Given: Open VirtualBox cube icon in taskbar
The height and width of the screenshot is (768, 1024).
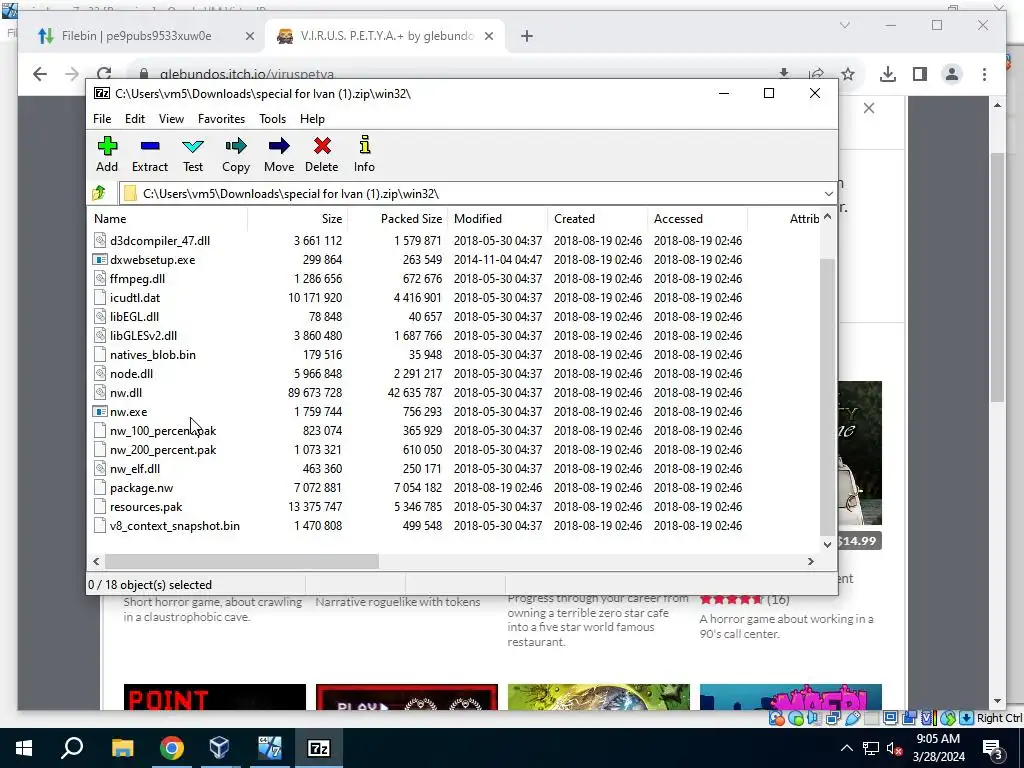Looking at the screenshot, I should 219,748.
